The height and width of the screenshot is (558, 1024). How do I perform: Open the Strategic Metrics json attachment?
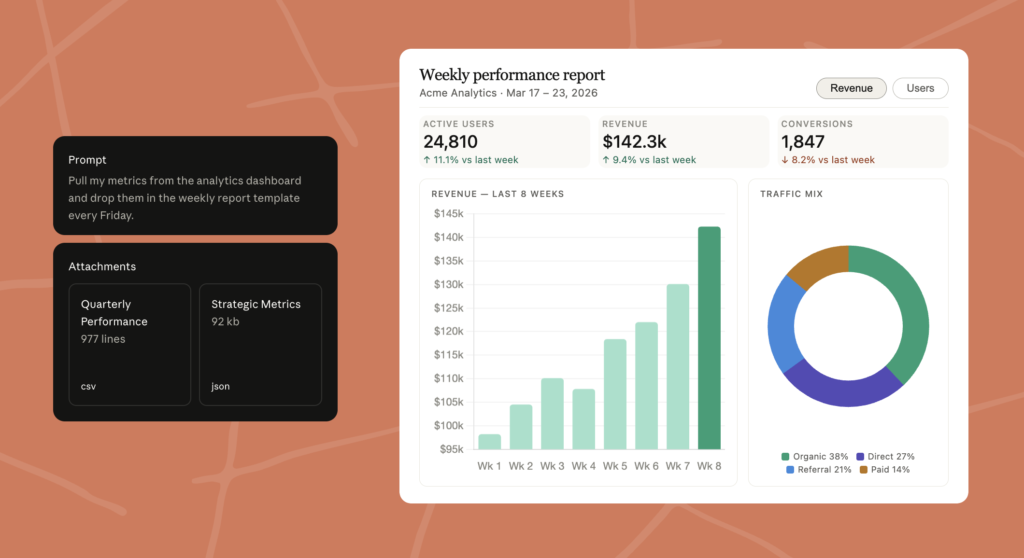(261, 344)
